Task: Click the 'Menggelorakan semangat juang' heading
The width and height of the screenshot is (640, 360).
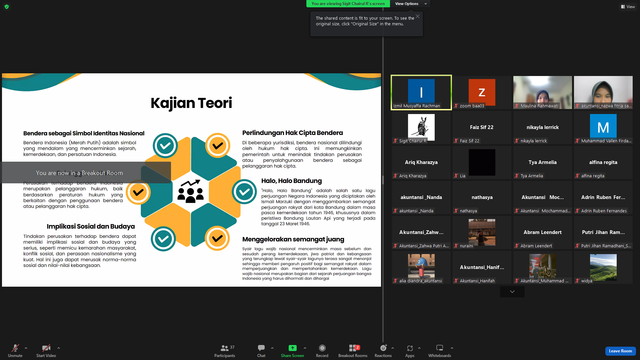Action: pyautogui.click(x=293, y=239)
